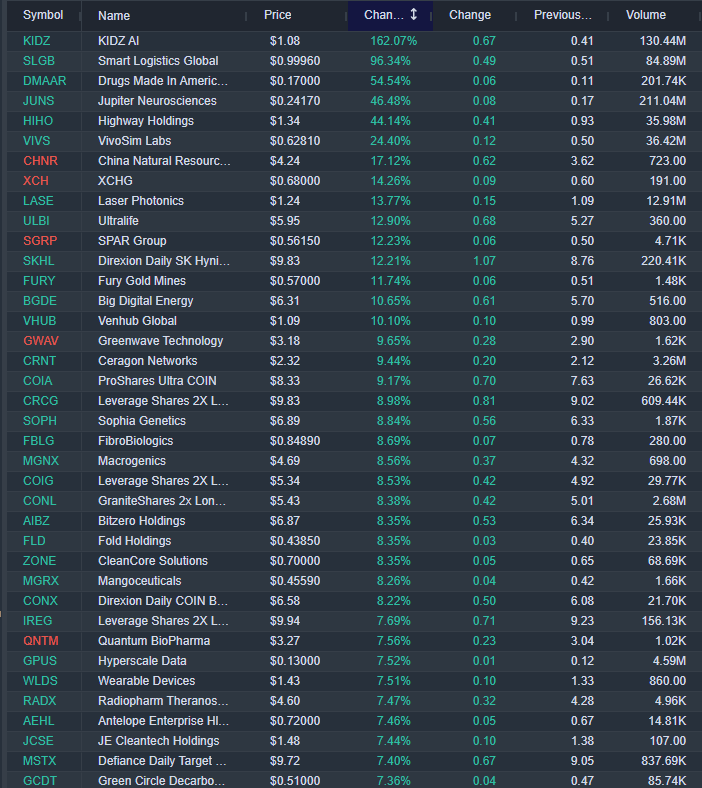Image resolution: width=702 pixels, height=788 pixels.
Task: Select the MGNX symbol
Action: coord(41,461)
